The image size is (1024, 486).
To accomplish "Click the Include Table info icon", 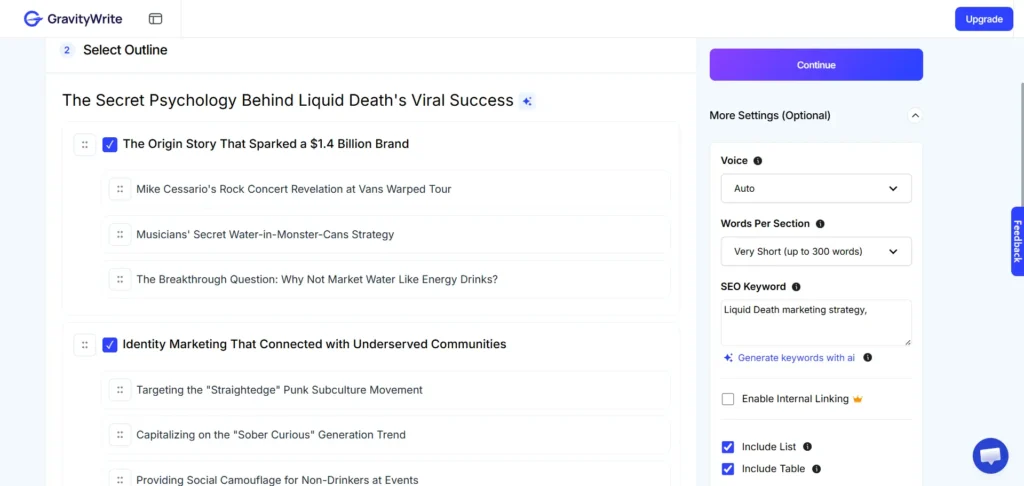I will click(816, 468).
